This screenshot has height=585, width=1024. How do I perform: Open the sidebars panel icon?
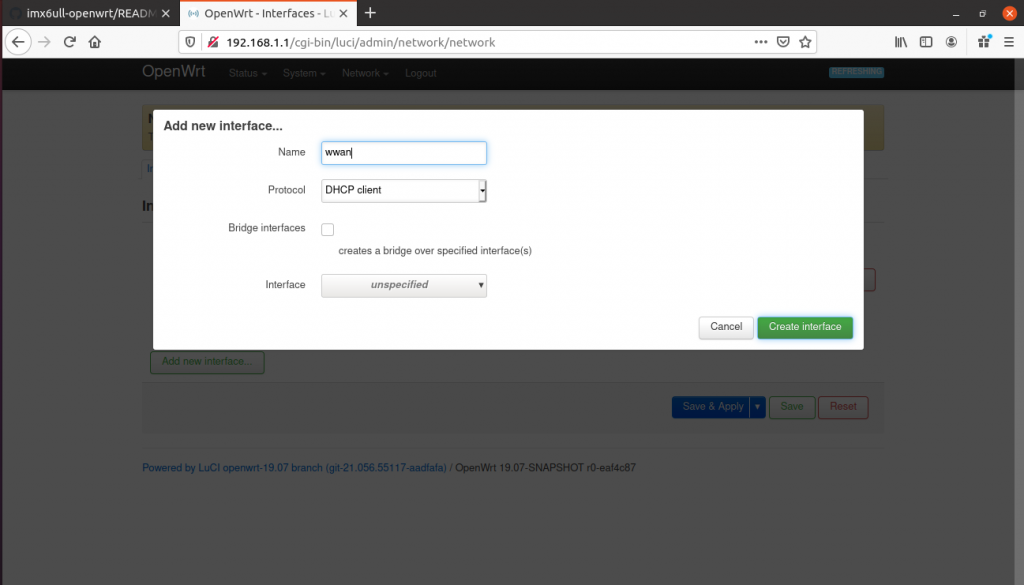click(926, 42)
